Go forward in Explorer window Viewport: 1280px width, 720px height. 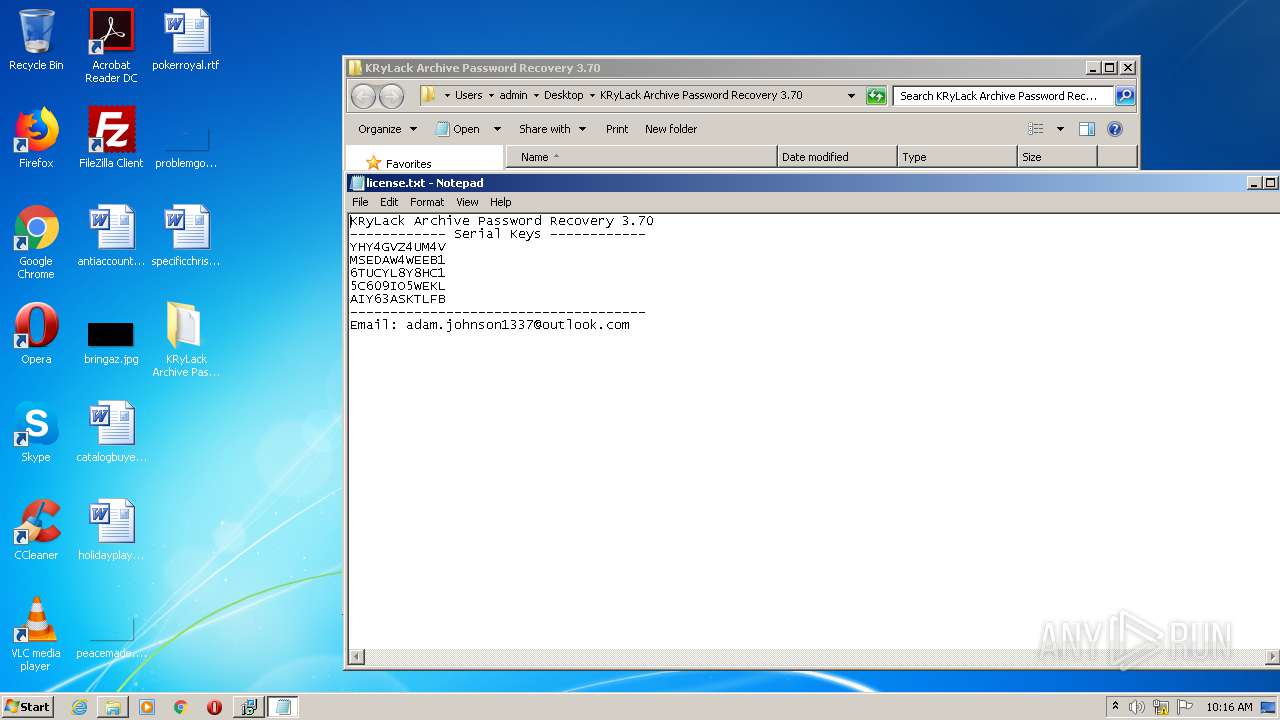pos(392,96)
